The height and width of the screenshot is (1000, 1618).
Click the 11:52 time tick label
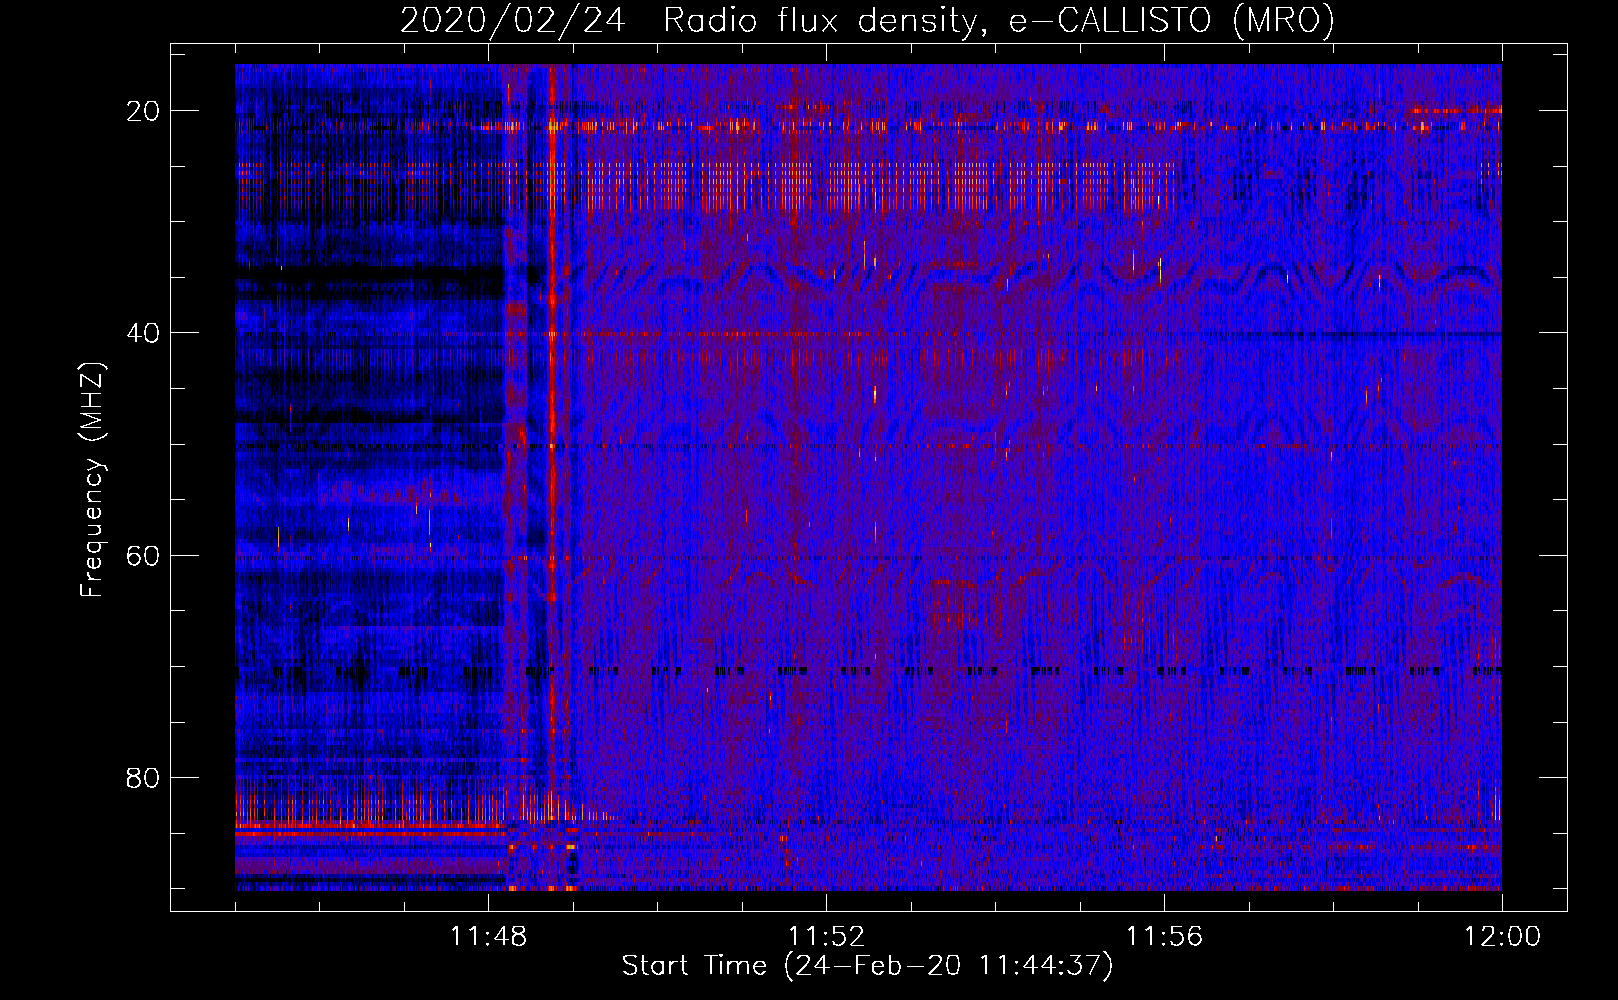click(826, 937)
